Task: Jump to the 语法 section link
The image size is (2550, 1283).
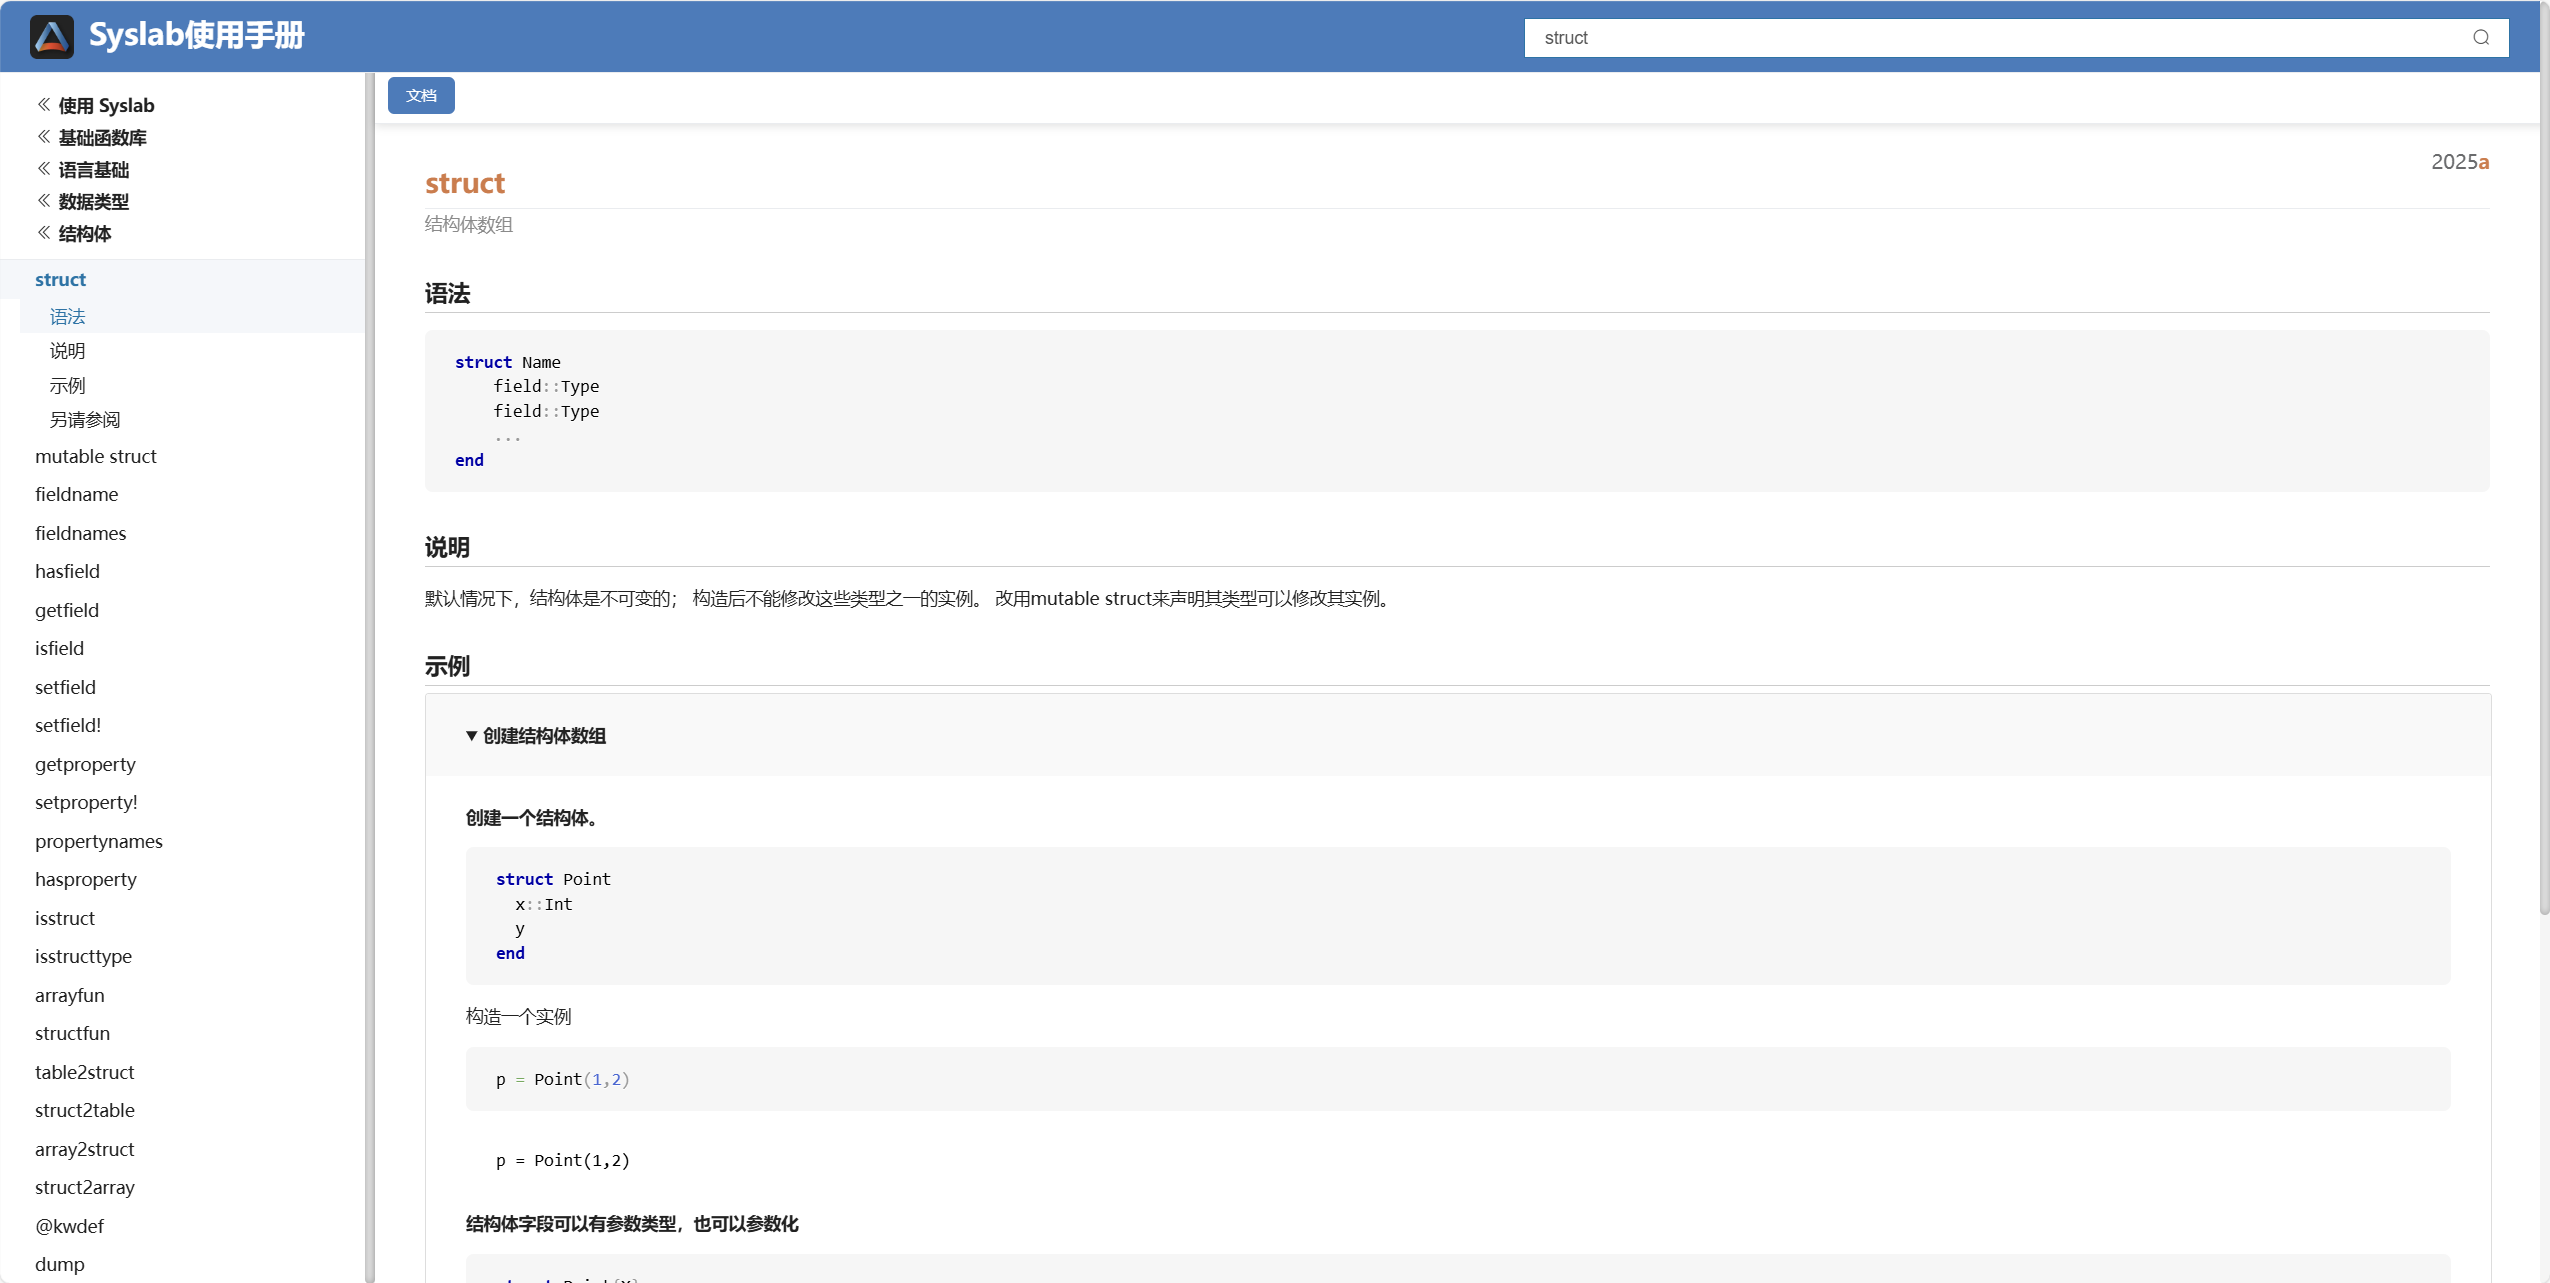Action: point(67,316)
